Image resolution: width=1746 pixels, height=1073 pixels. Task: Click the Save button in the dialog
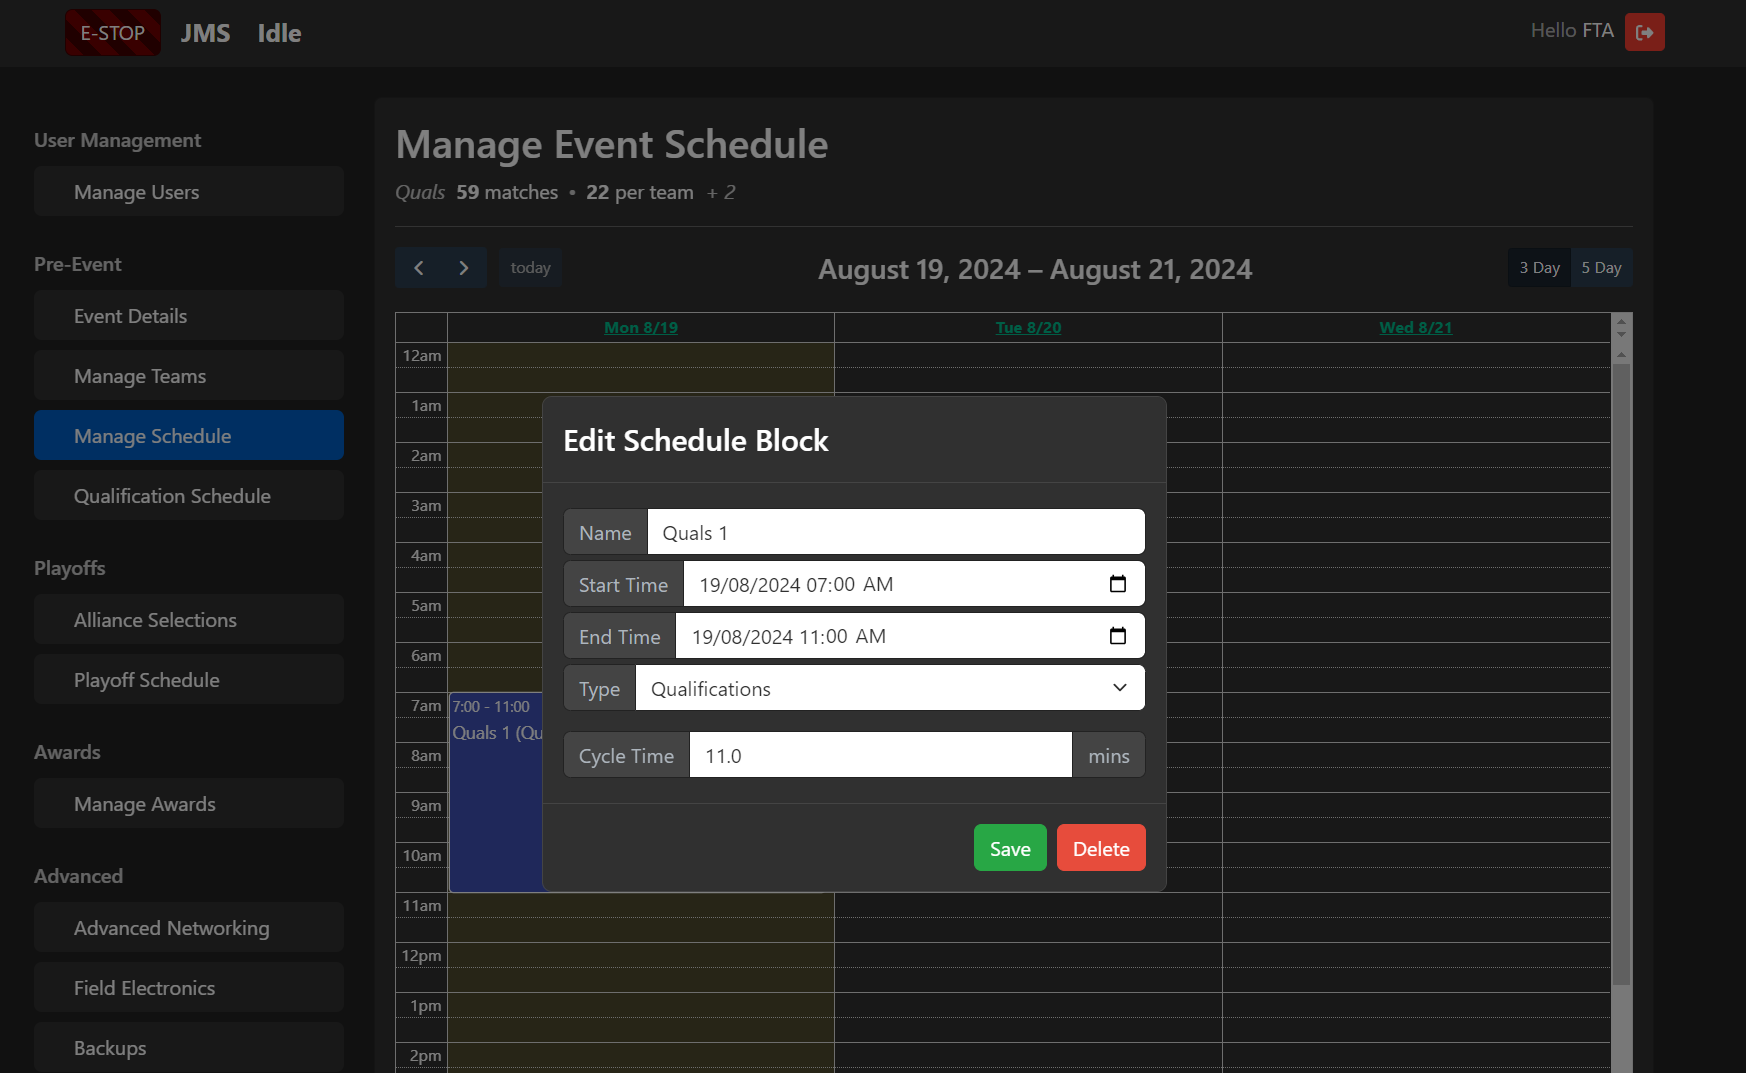pos(1010,848)
